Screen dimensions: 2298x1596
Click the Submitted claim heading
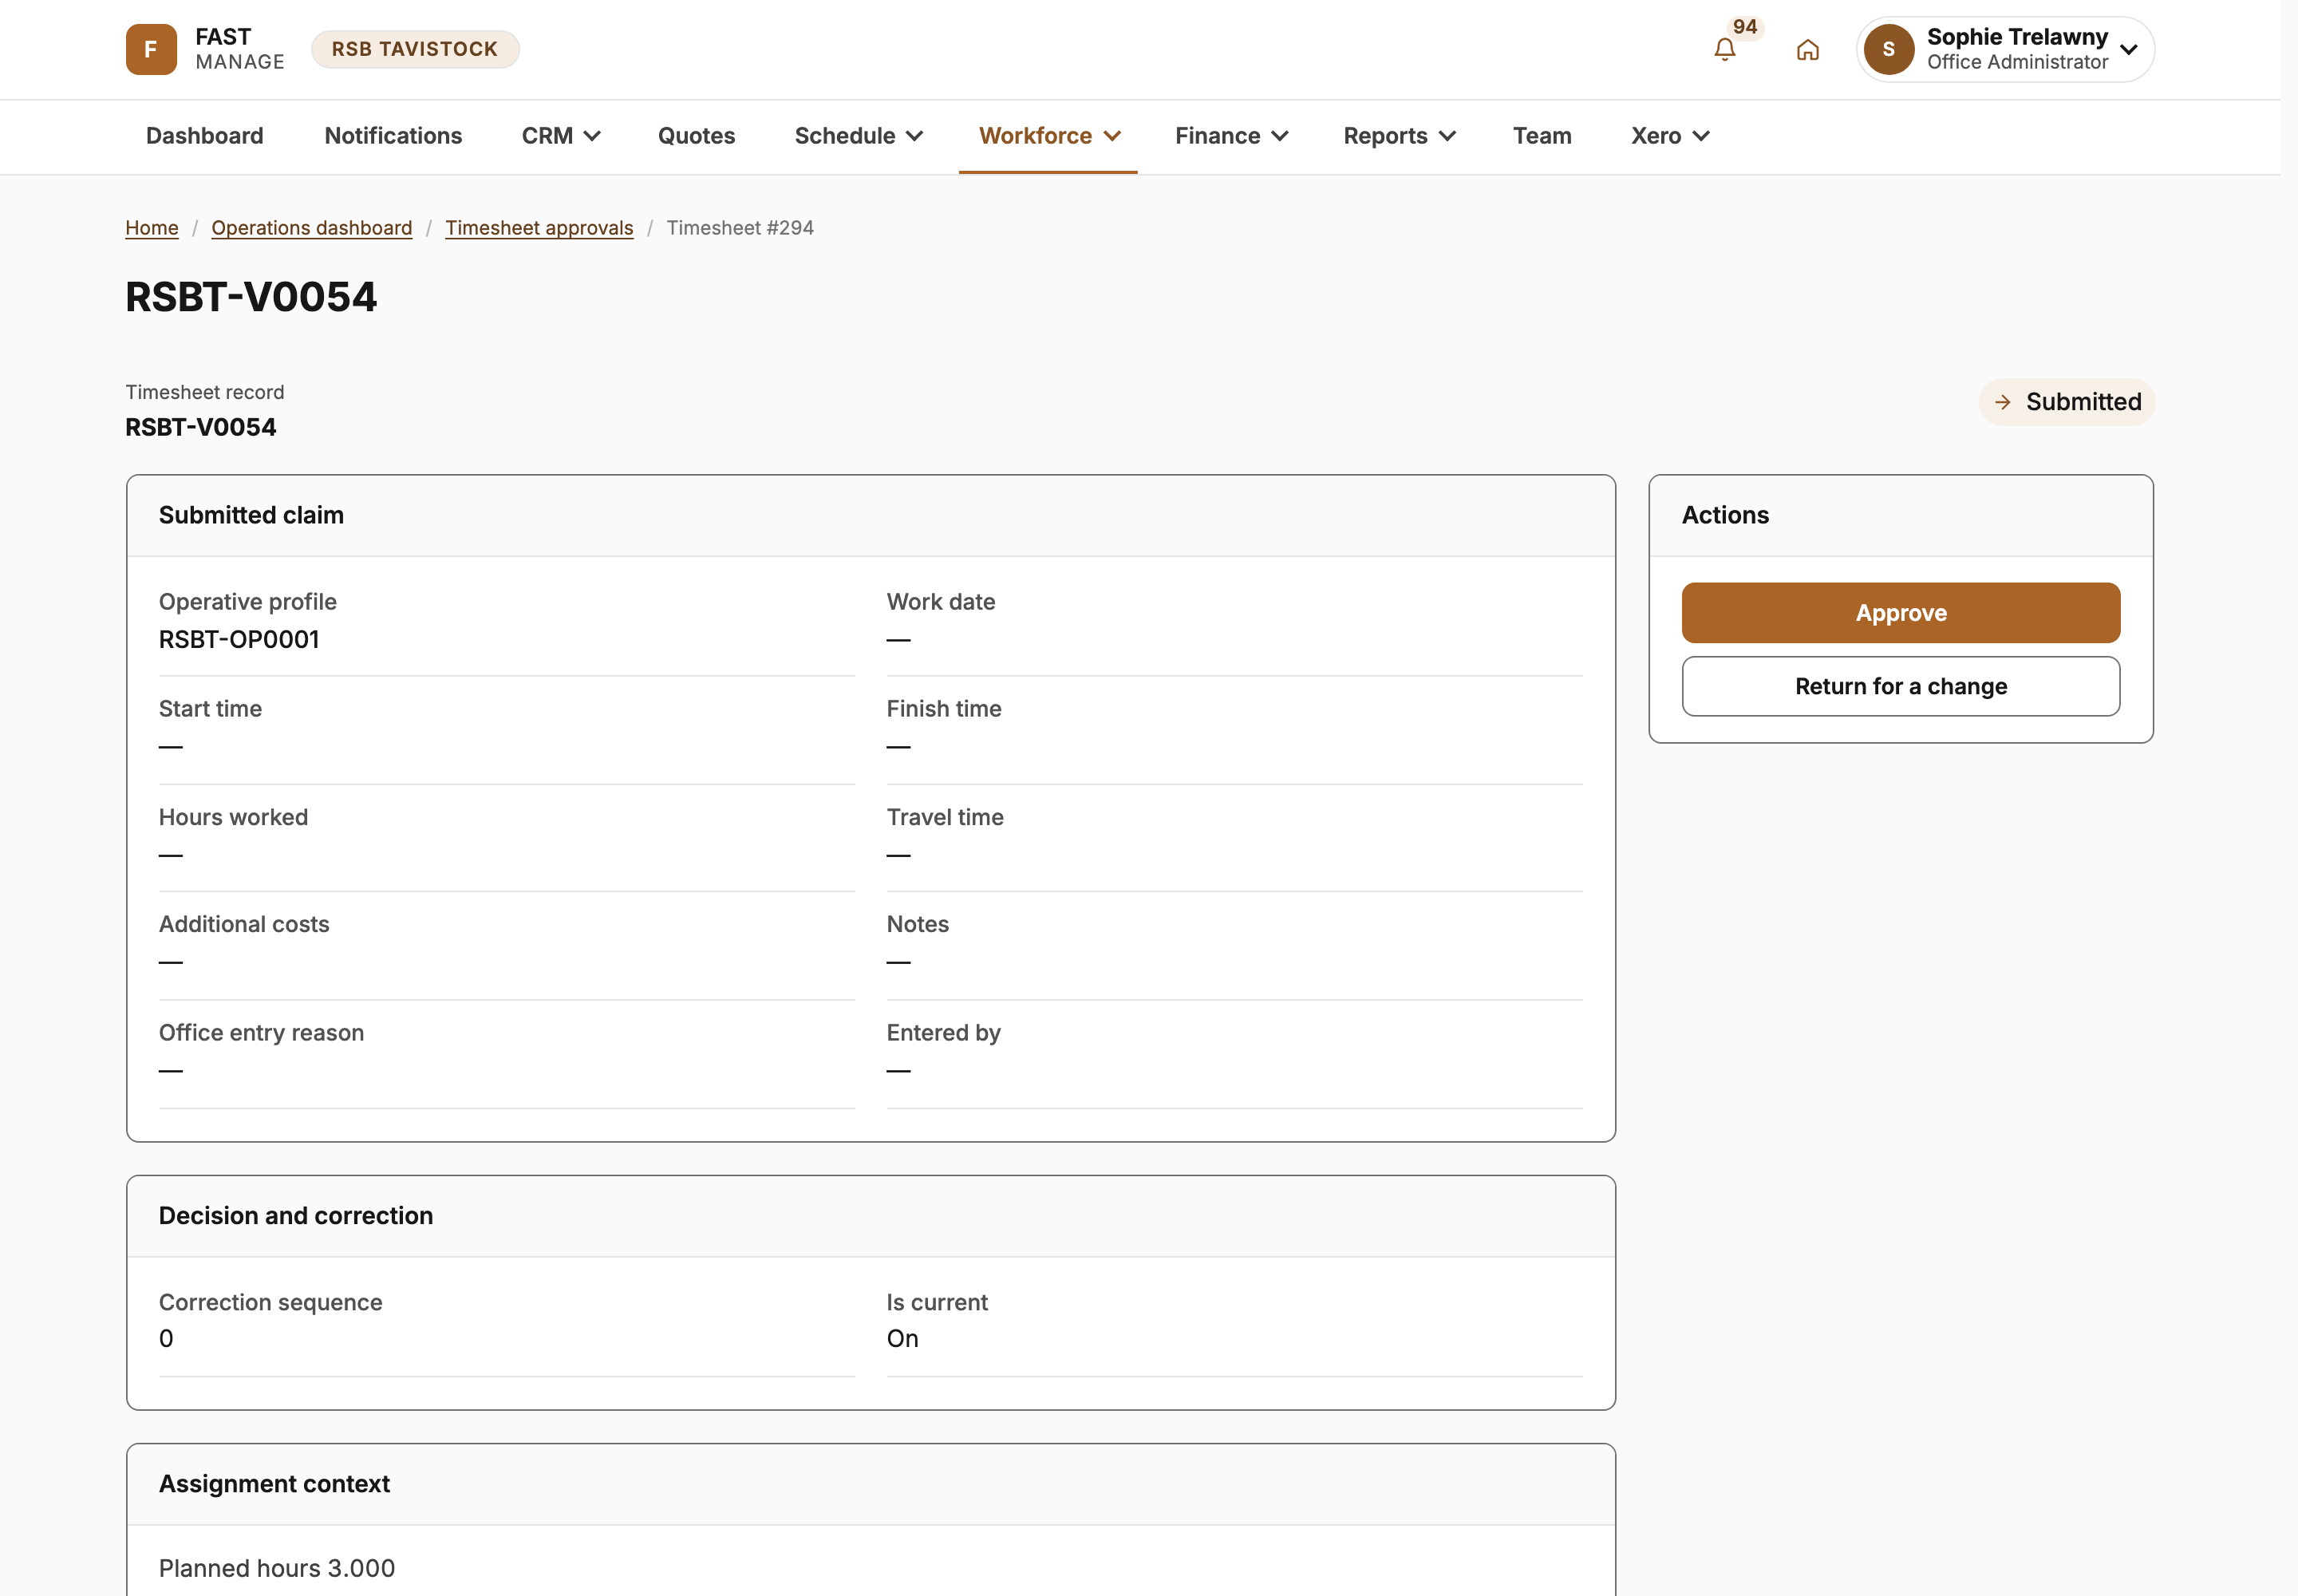pyautogui.click(x=251, y=515)
